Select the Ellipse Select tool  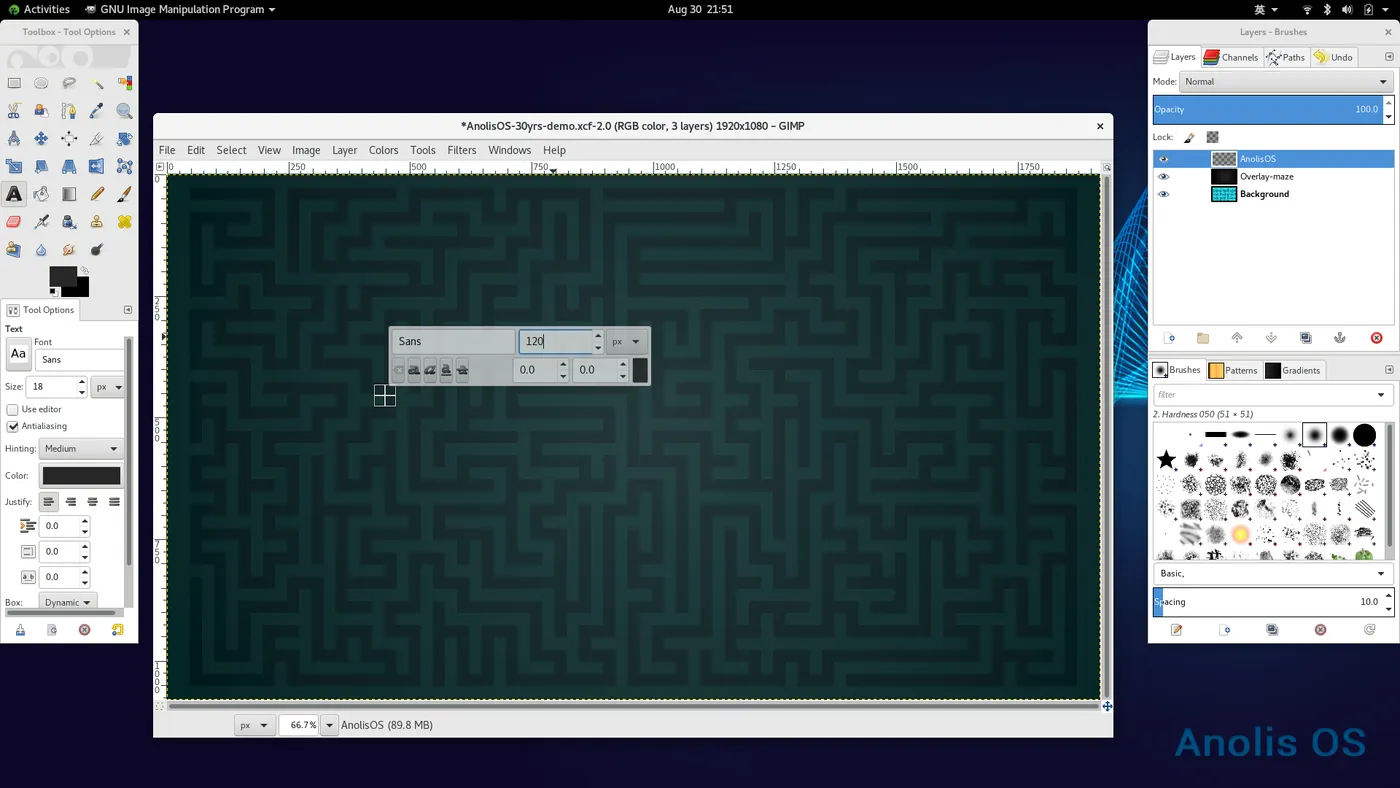click(41, 83)
